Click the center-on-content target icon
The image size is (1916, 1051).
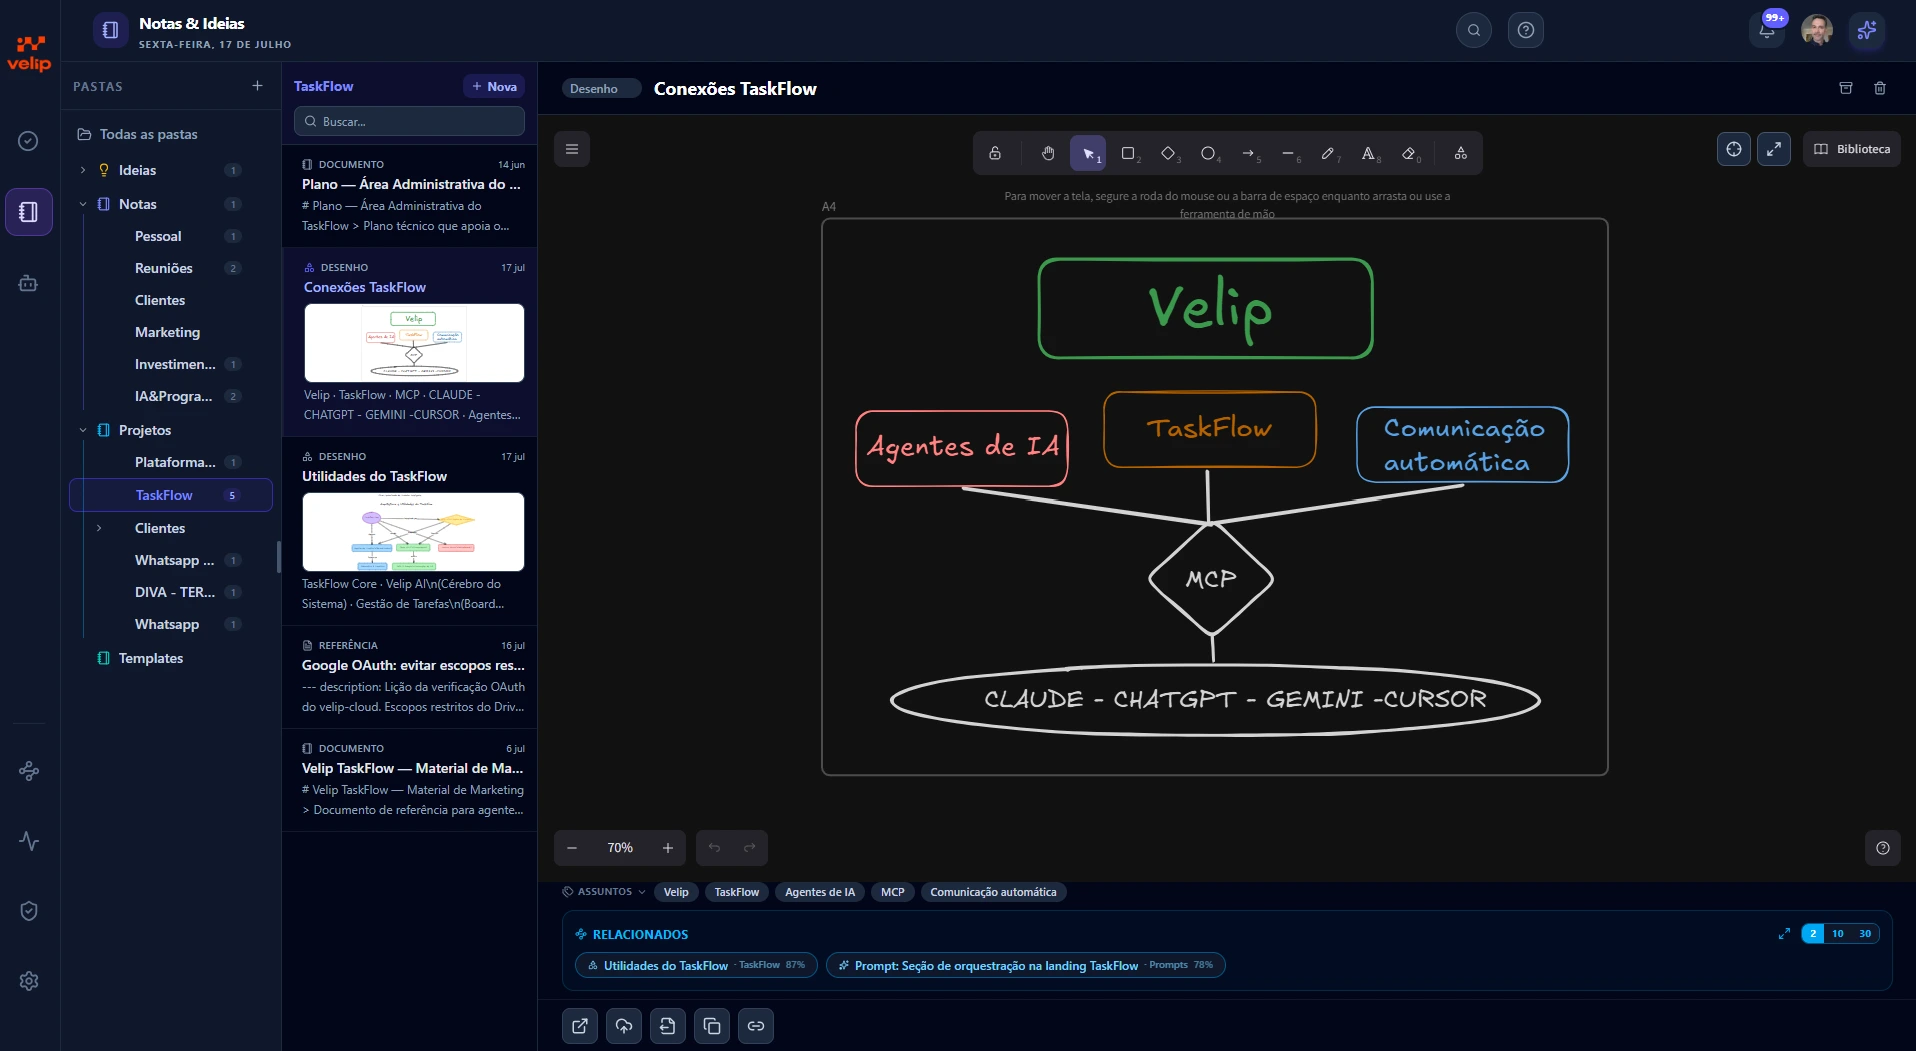tap(1734, 149)
